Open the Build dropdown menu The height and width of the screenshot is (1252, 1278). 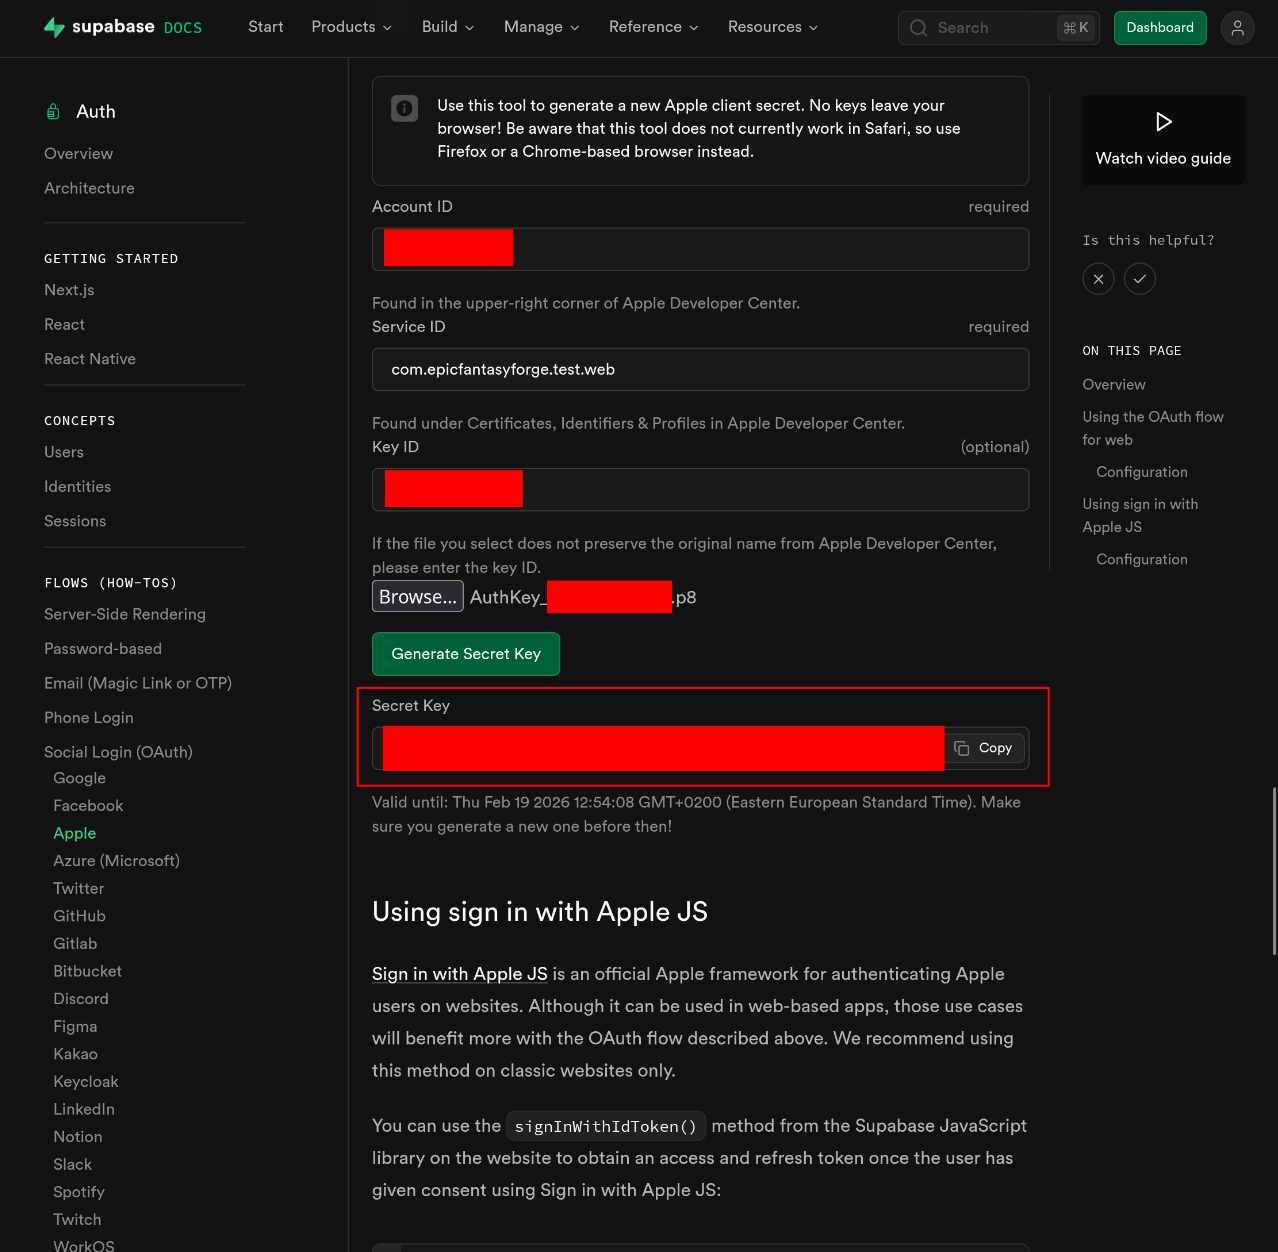[447, 27]
